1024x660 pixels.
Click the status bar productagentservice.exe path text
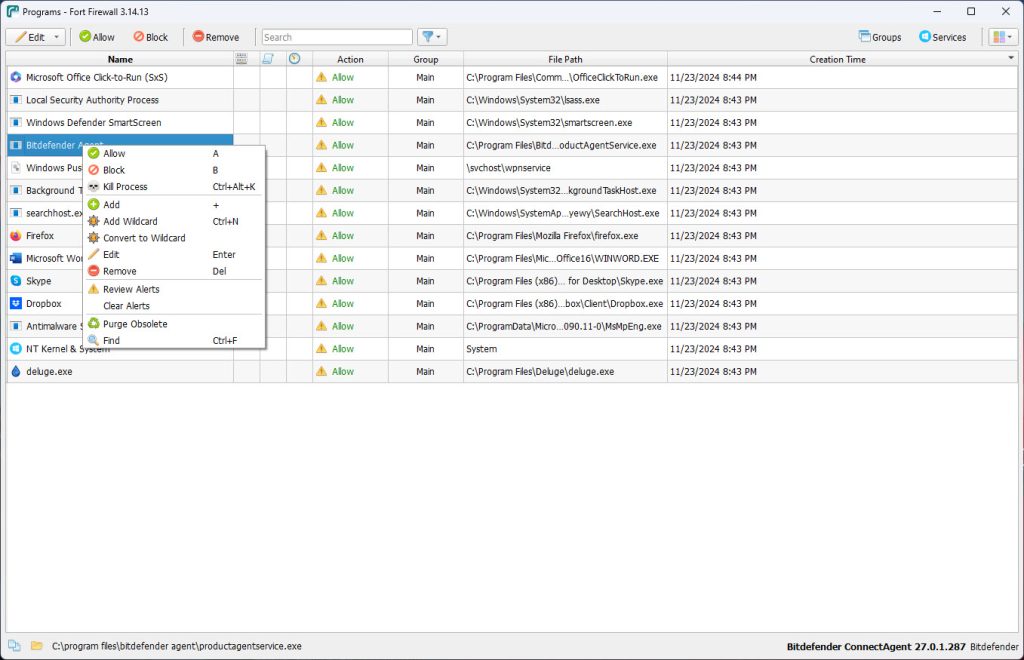[176, 646]
